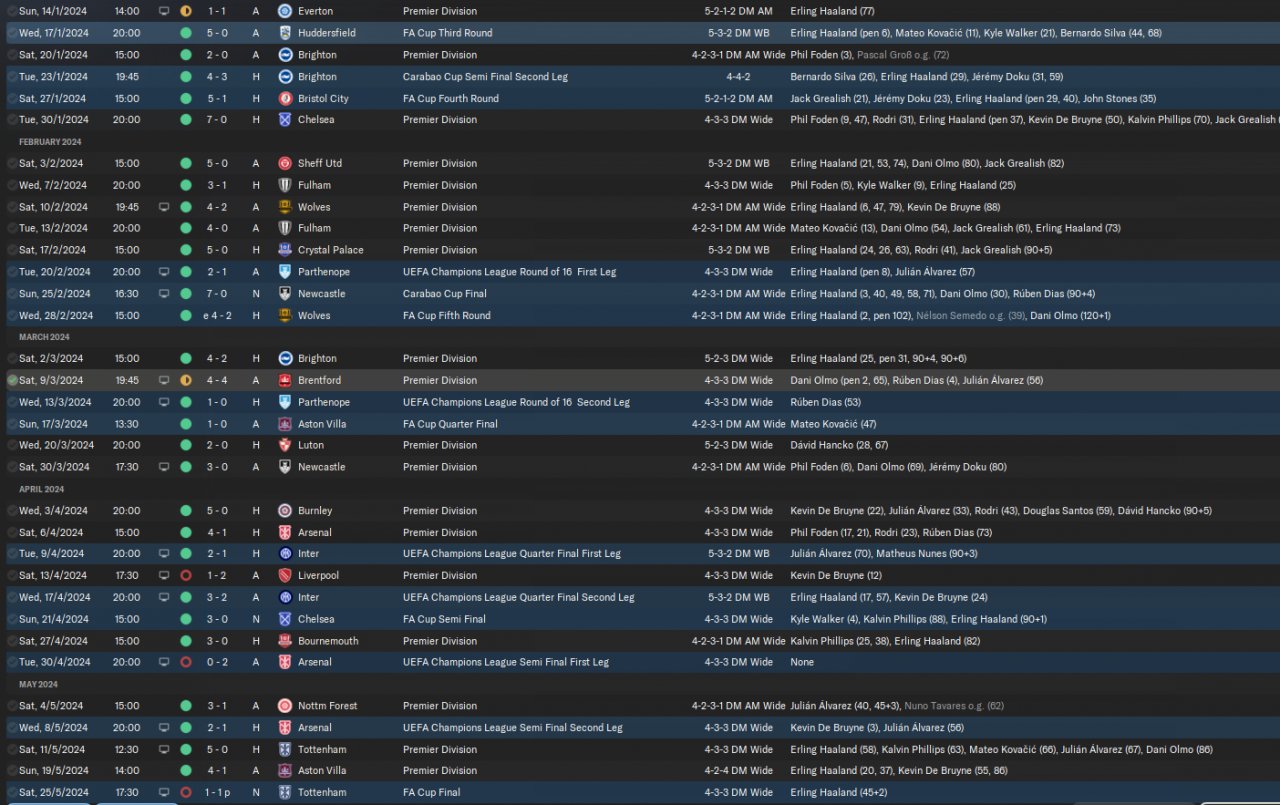The image size is (1280, 805).
Task: Click the Everton club badge
Action: click(x=285, y=11)
